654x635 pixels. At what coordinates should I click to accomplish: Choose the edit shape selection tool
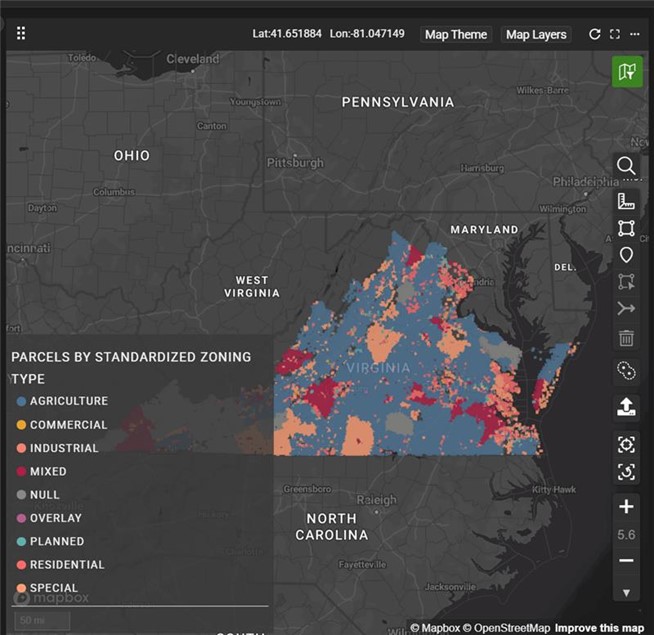click(626, 282)
